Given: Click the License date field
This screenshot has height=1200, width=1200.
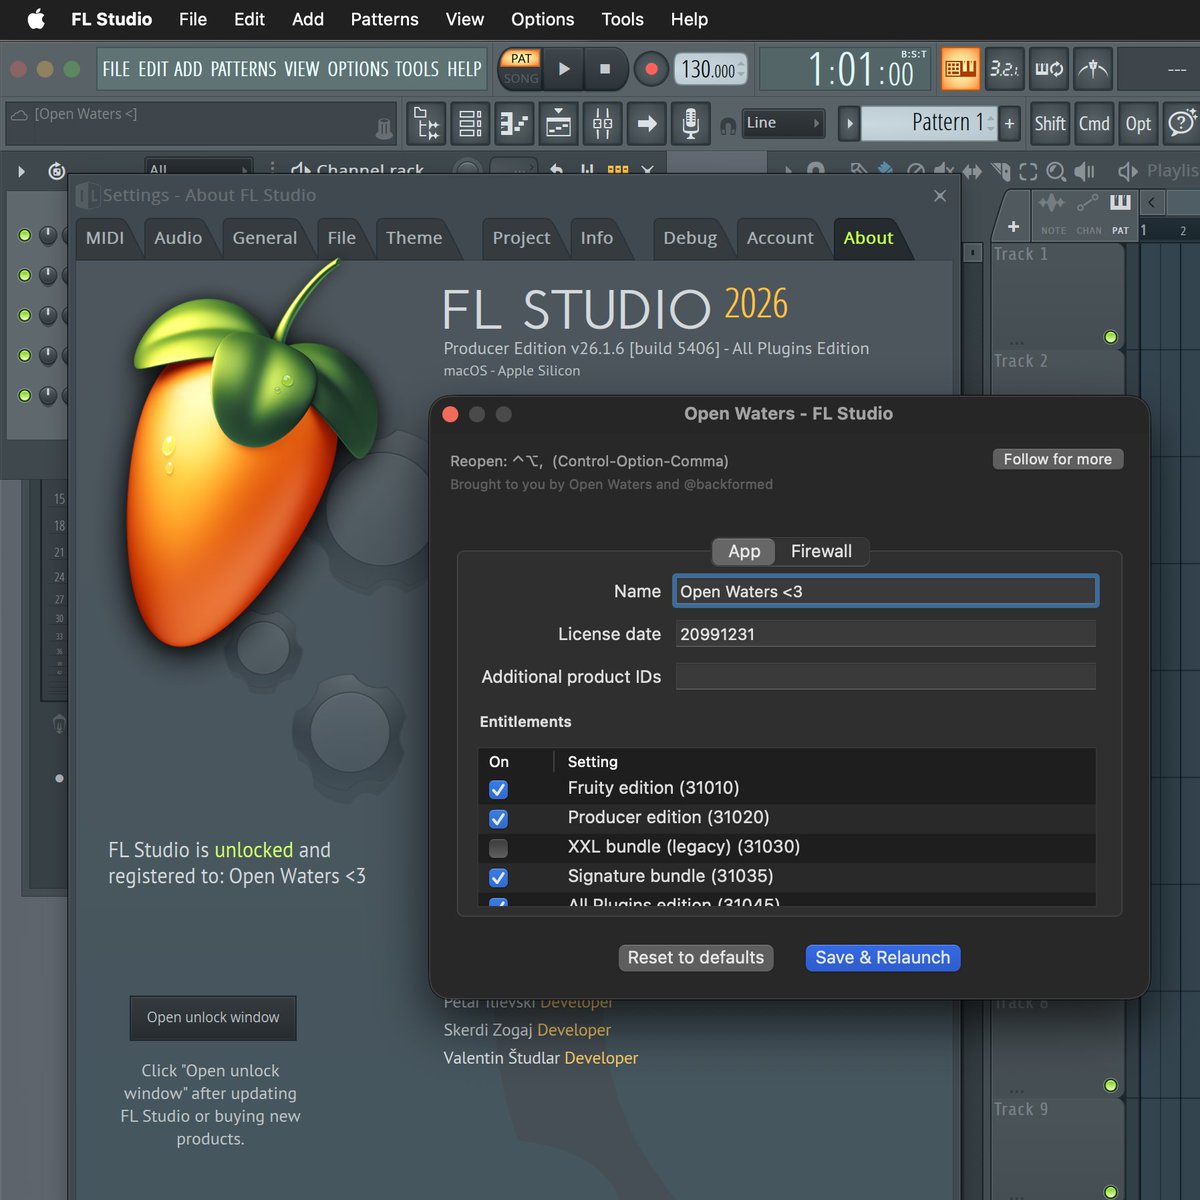Looking at the screenshot, I should tap(886, 634).
